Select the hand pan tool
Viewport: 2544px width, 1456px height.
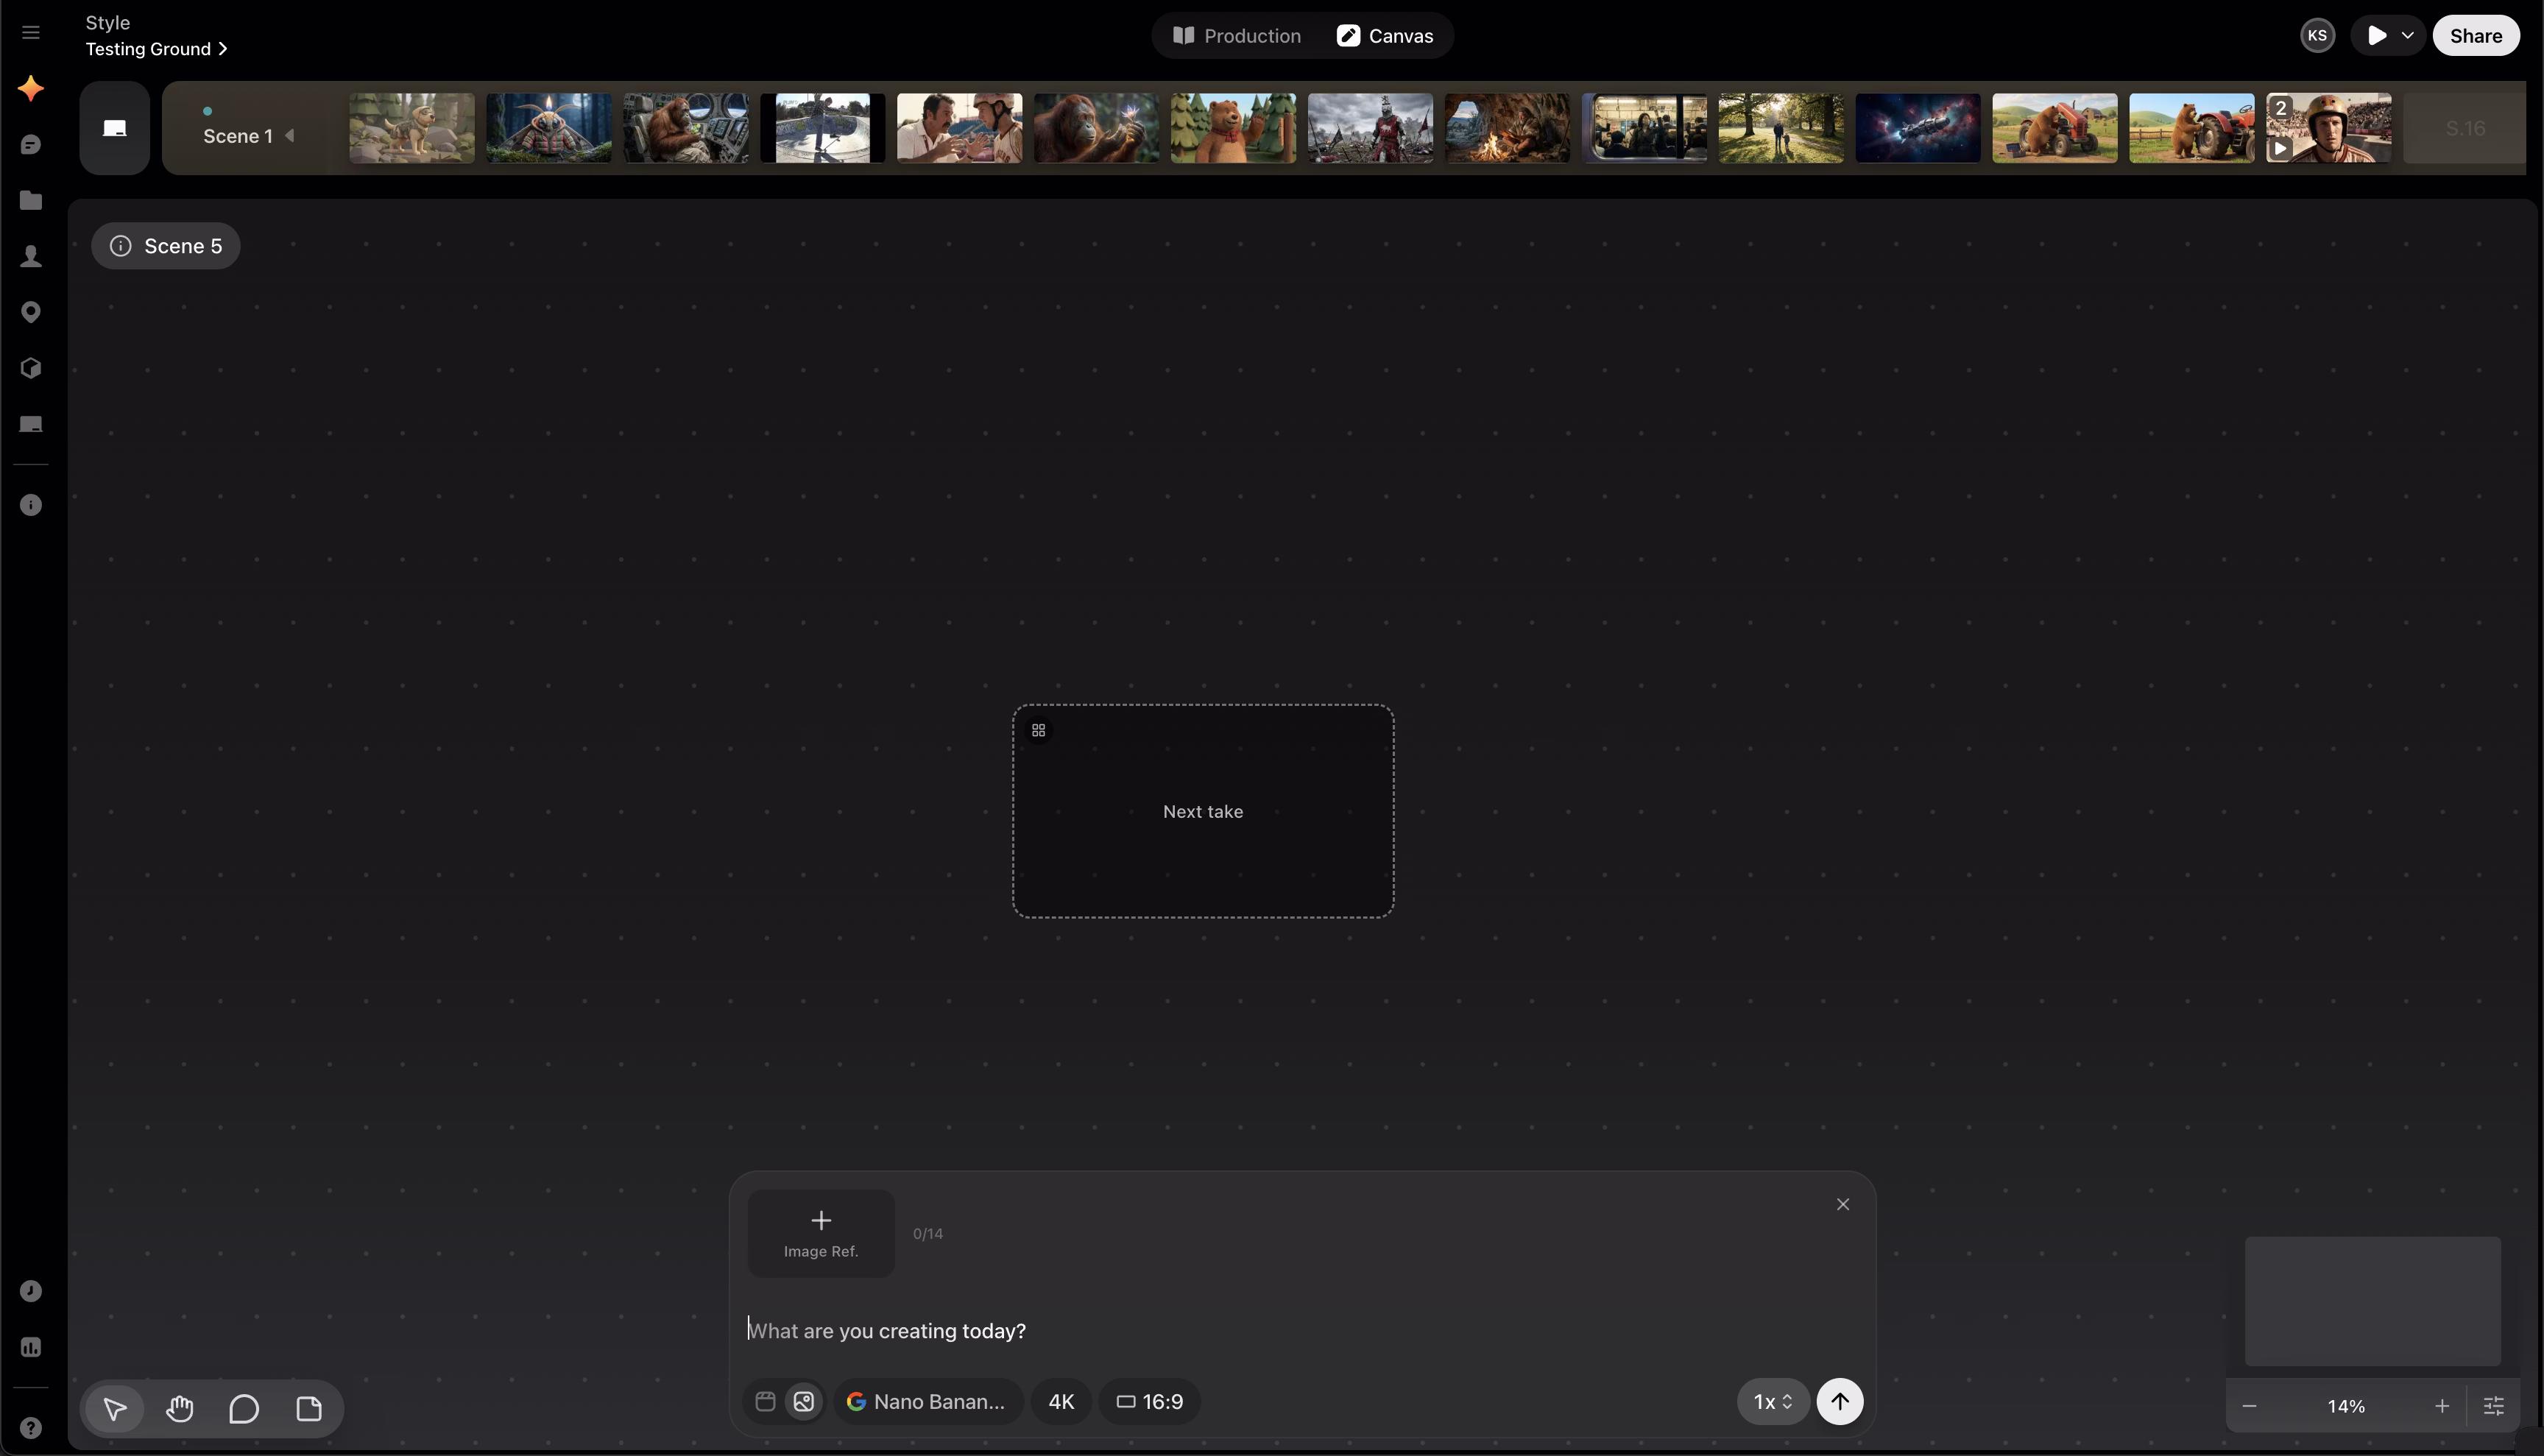180,1409
